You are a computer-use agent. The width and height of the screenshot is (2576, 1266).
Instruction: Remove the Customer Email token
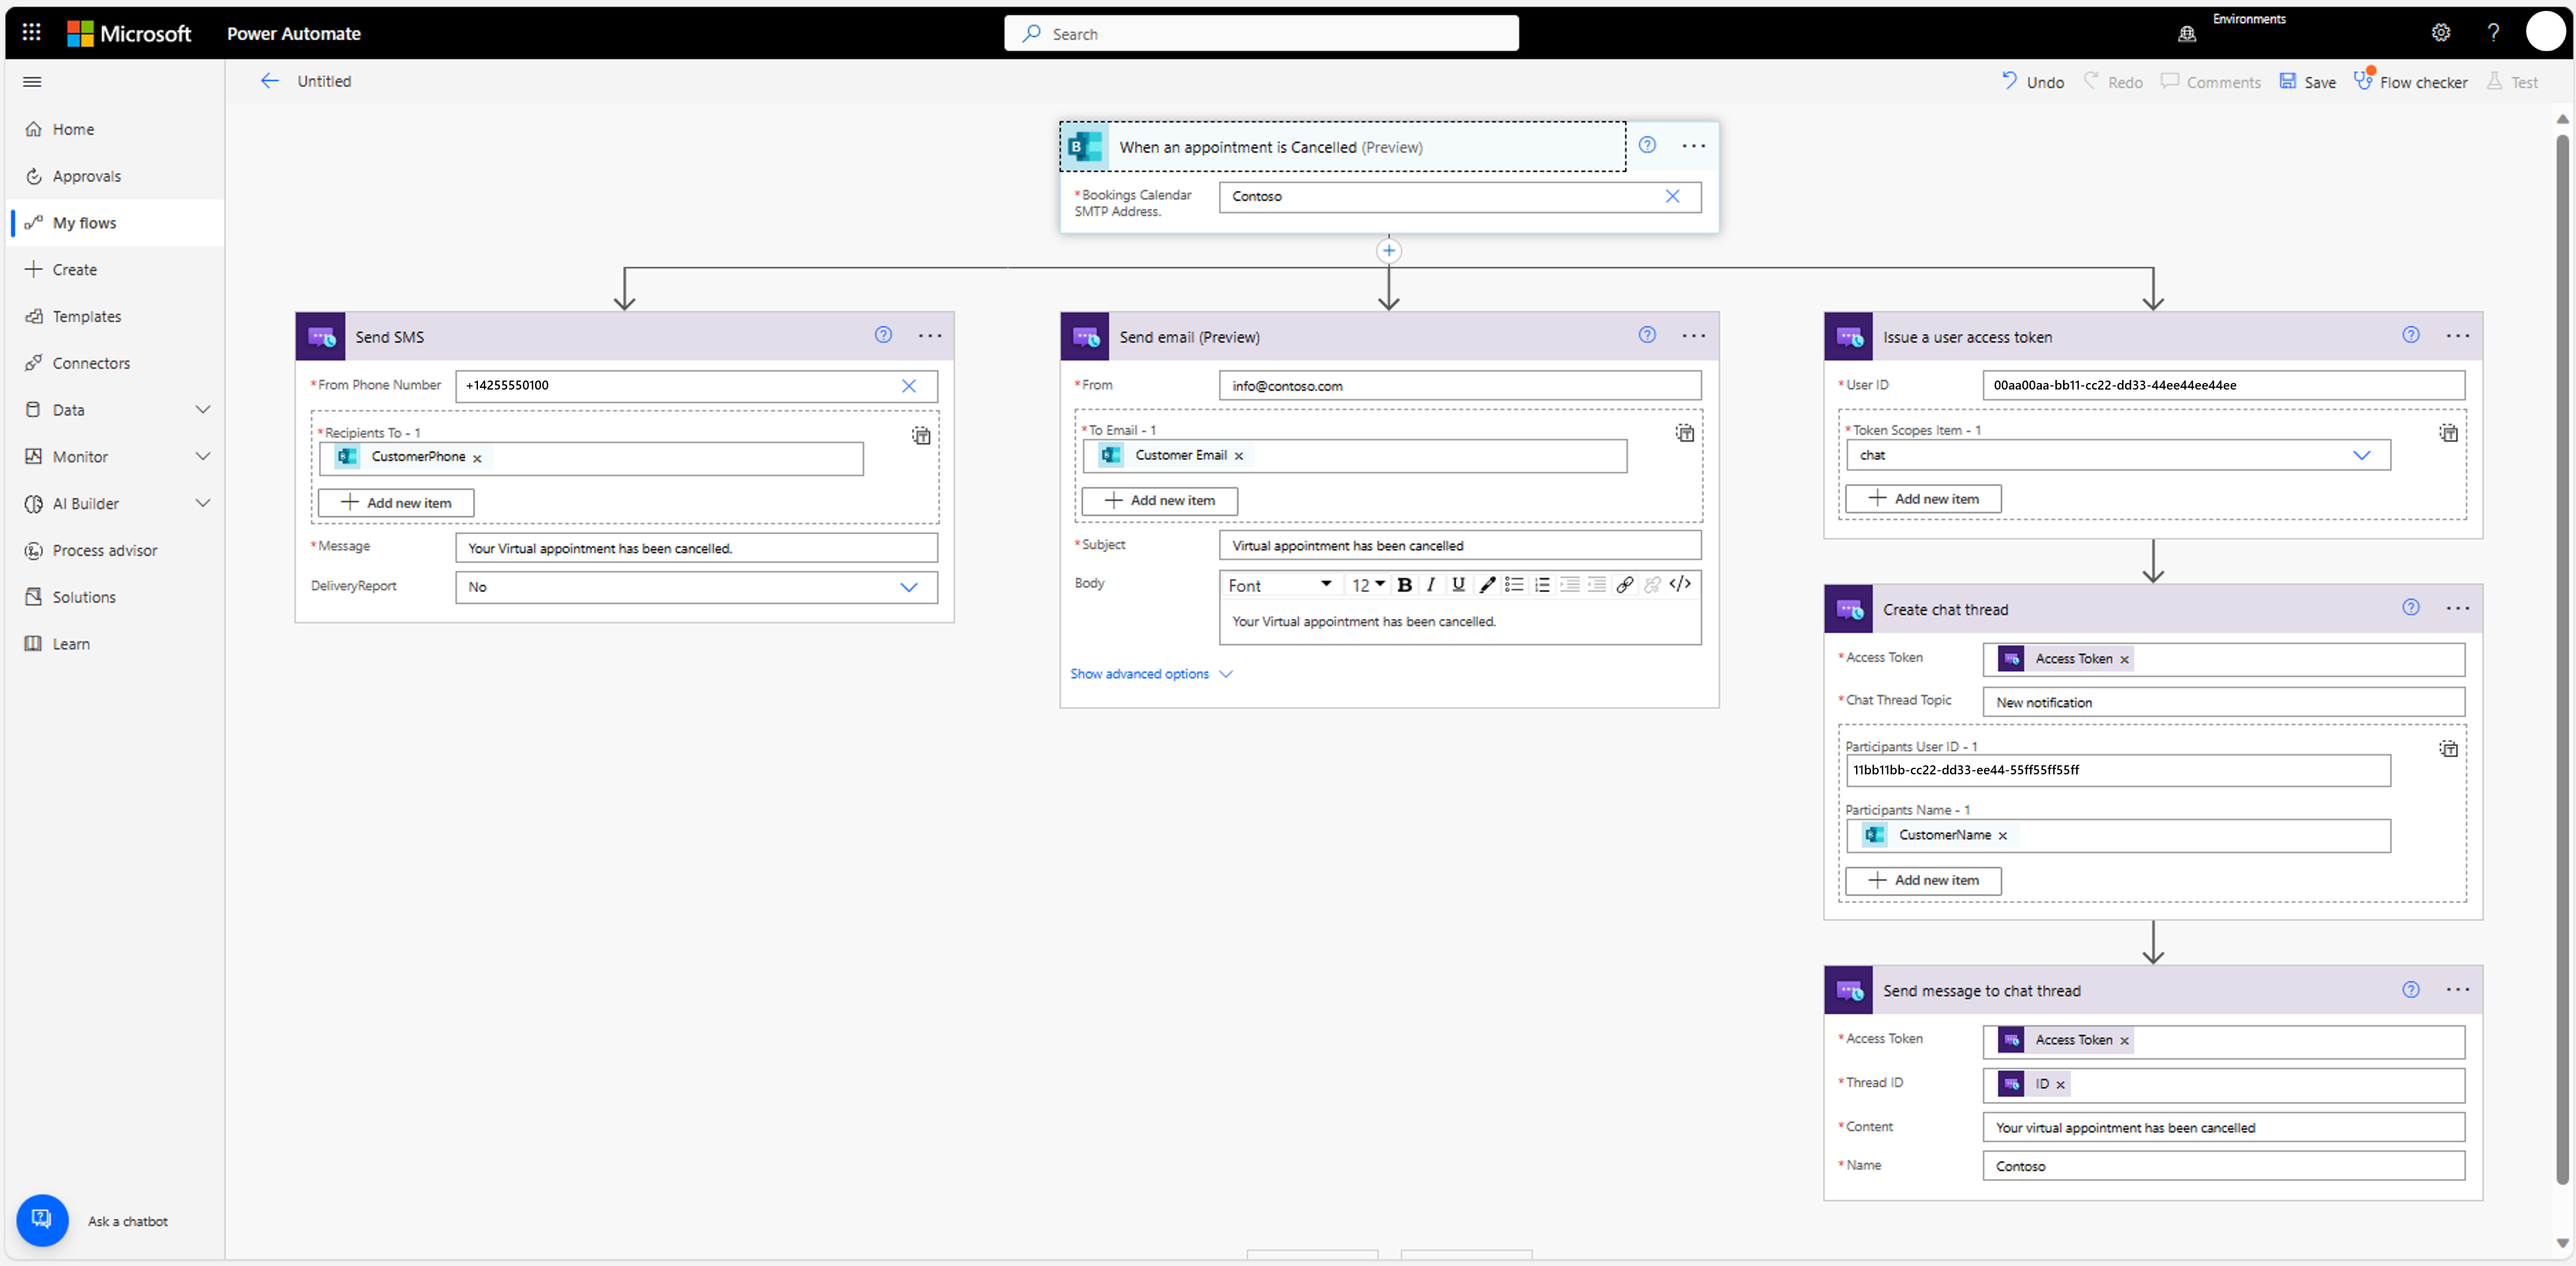[x=1239, y=456]
